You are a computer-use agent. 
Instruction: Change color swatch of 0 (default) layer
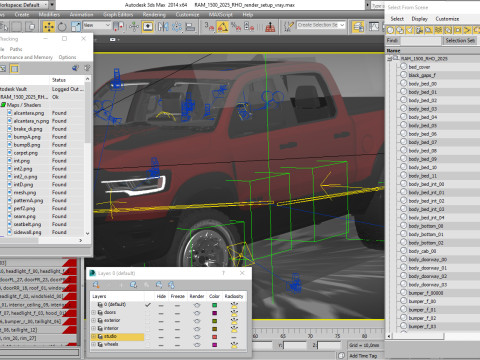coord(214,305)
